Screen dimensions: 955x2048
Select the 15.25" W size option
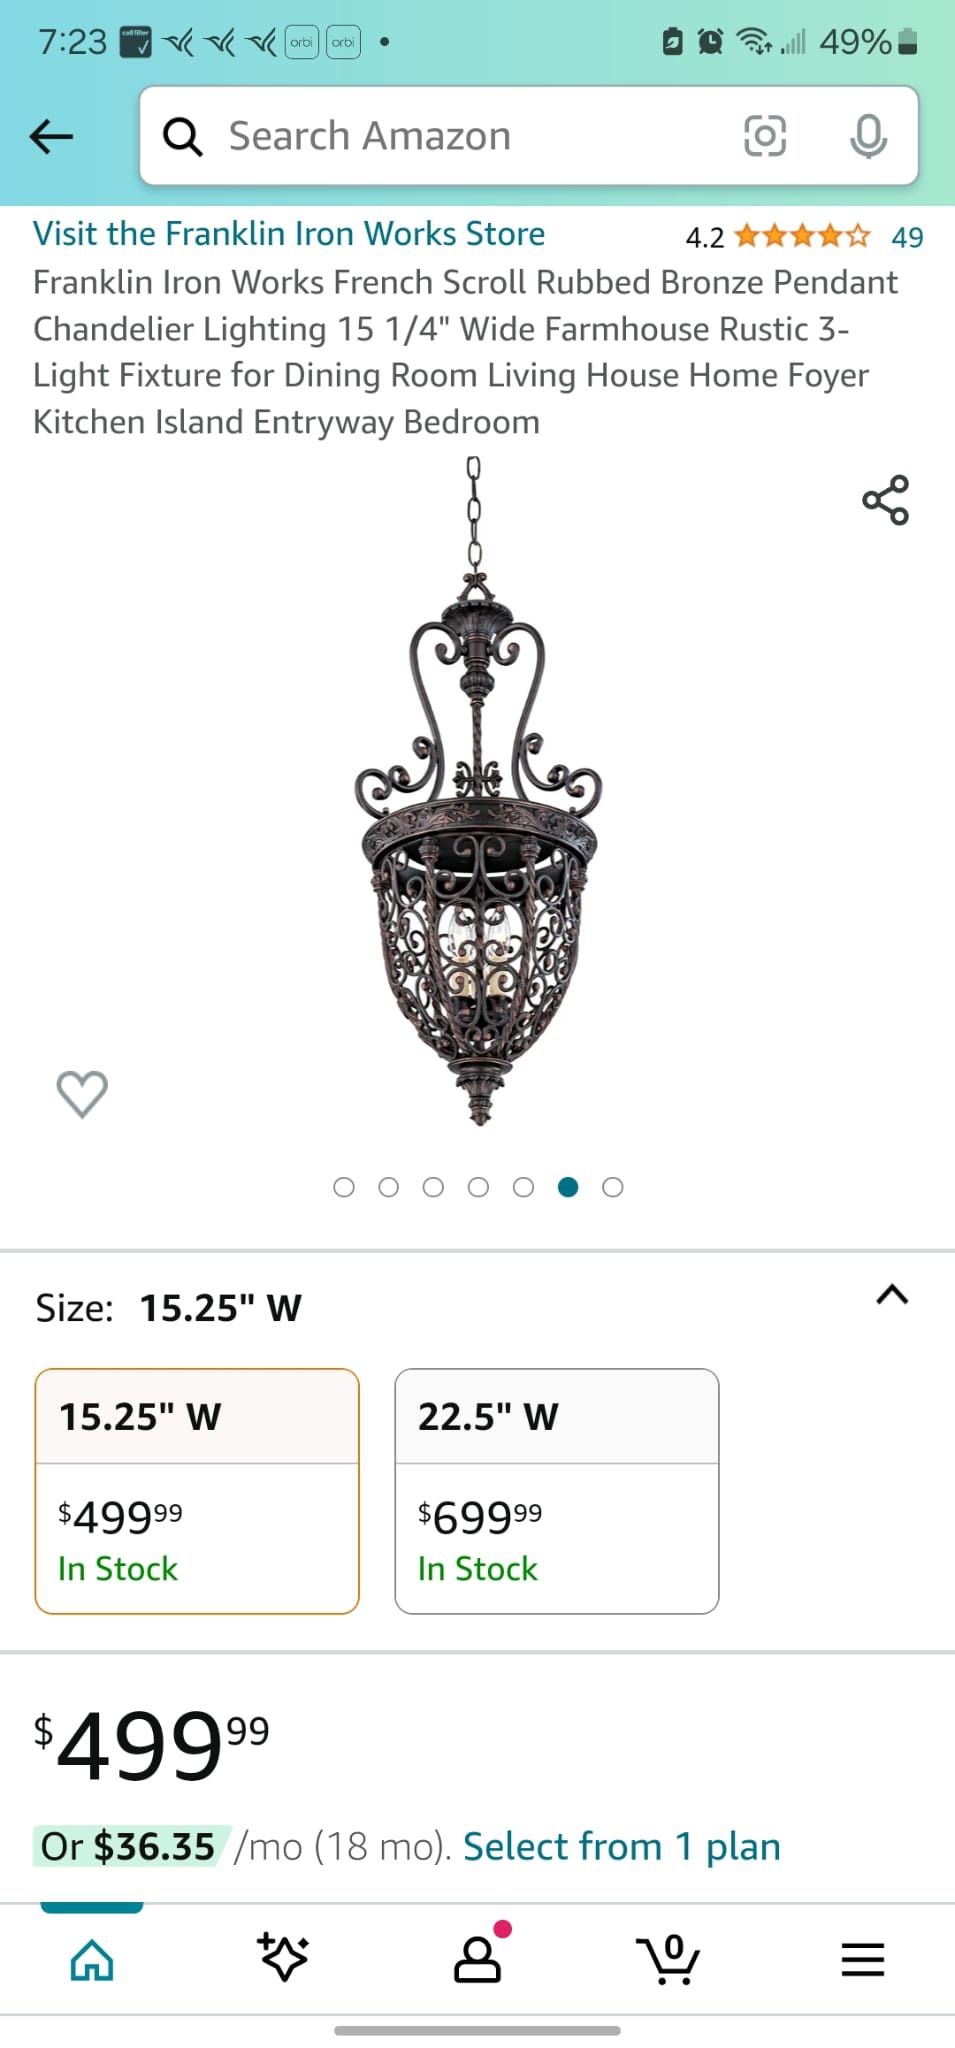[x=197, y=1490]
